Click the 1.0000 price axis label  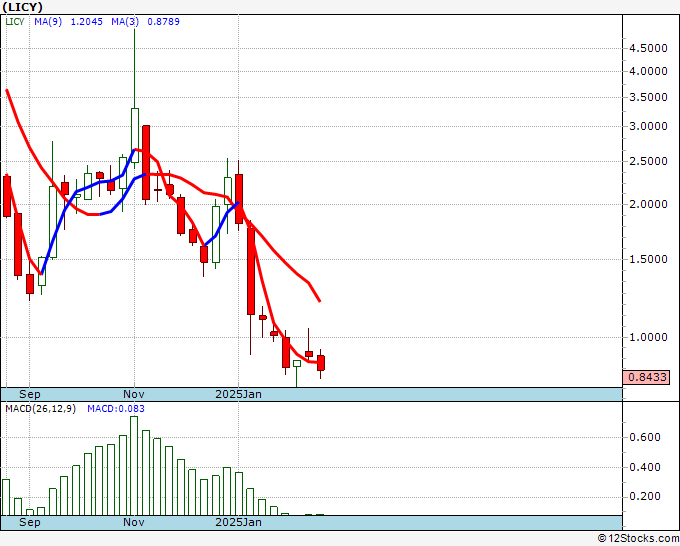pos(648,337)
